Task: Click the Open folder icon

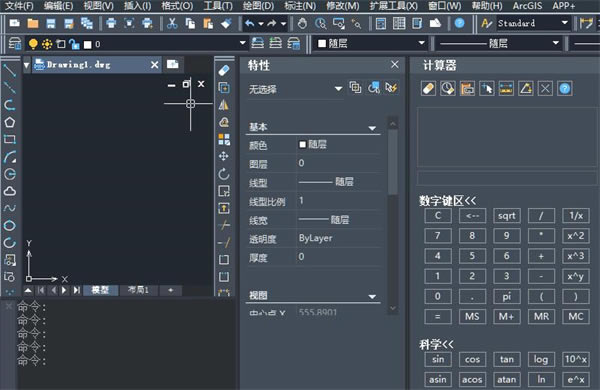Action: tap(33, 24)
